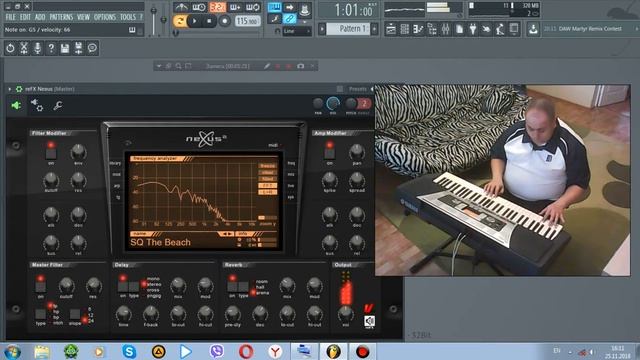Toggle wait for input before recording
Image resolution: width=640 pixels, height=360 pixels.
(x=199, y=7)
